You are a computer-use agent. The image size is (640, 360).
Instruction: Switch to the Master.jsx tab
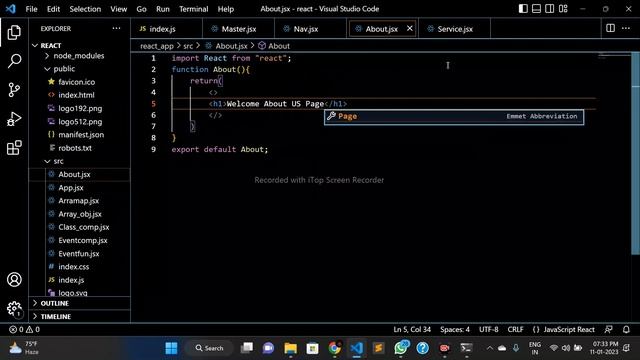pos(238,29)
